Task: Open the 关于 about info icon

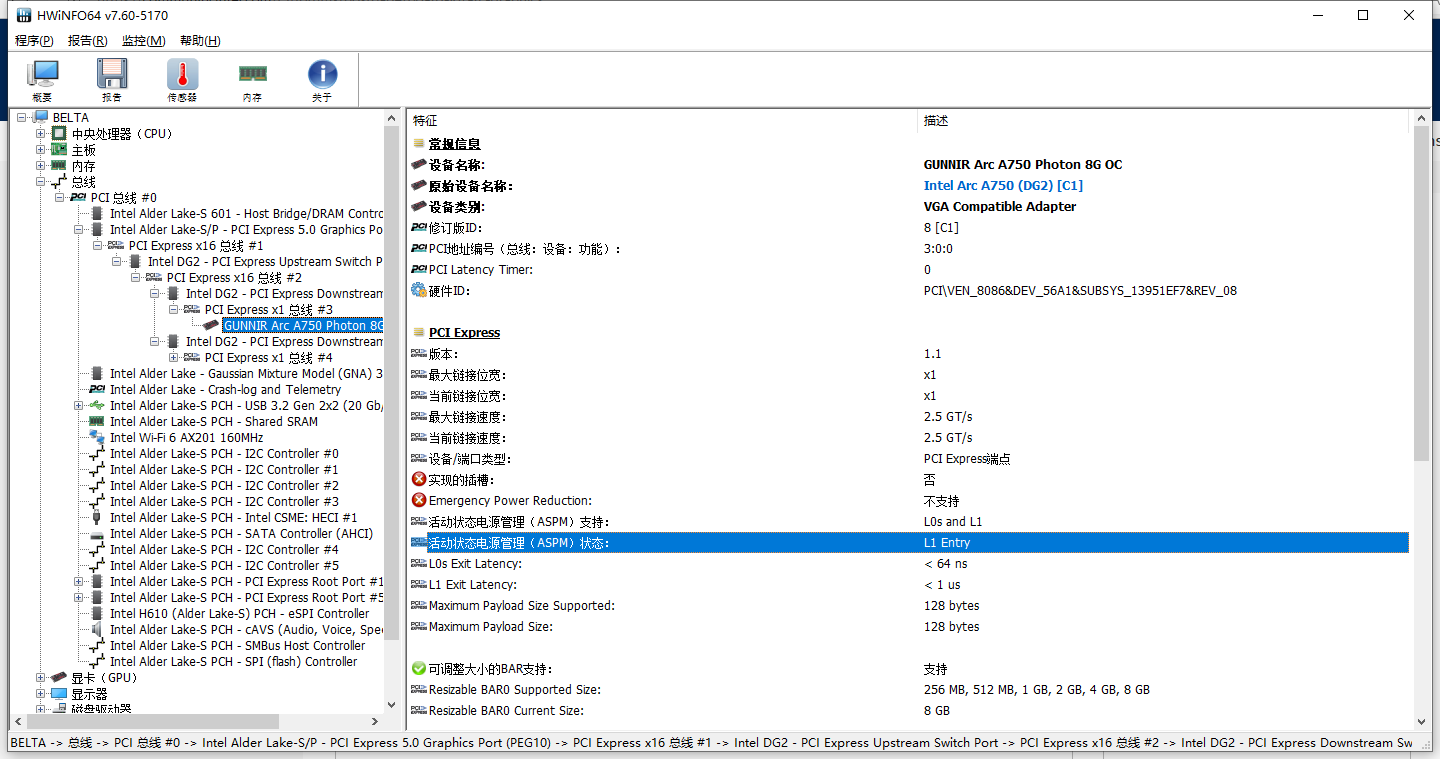Action: click(322, 80)
